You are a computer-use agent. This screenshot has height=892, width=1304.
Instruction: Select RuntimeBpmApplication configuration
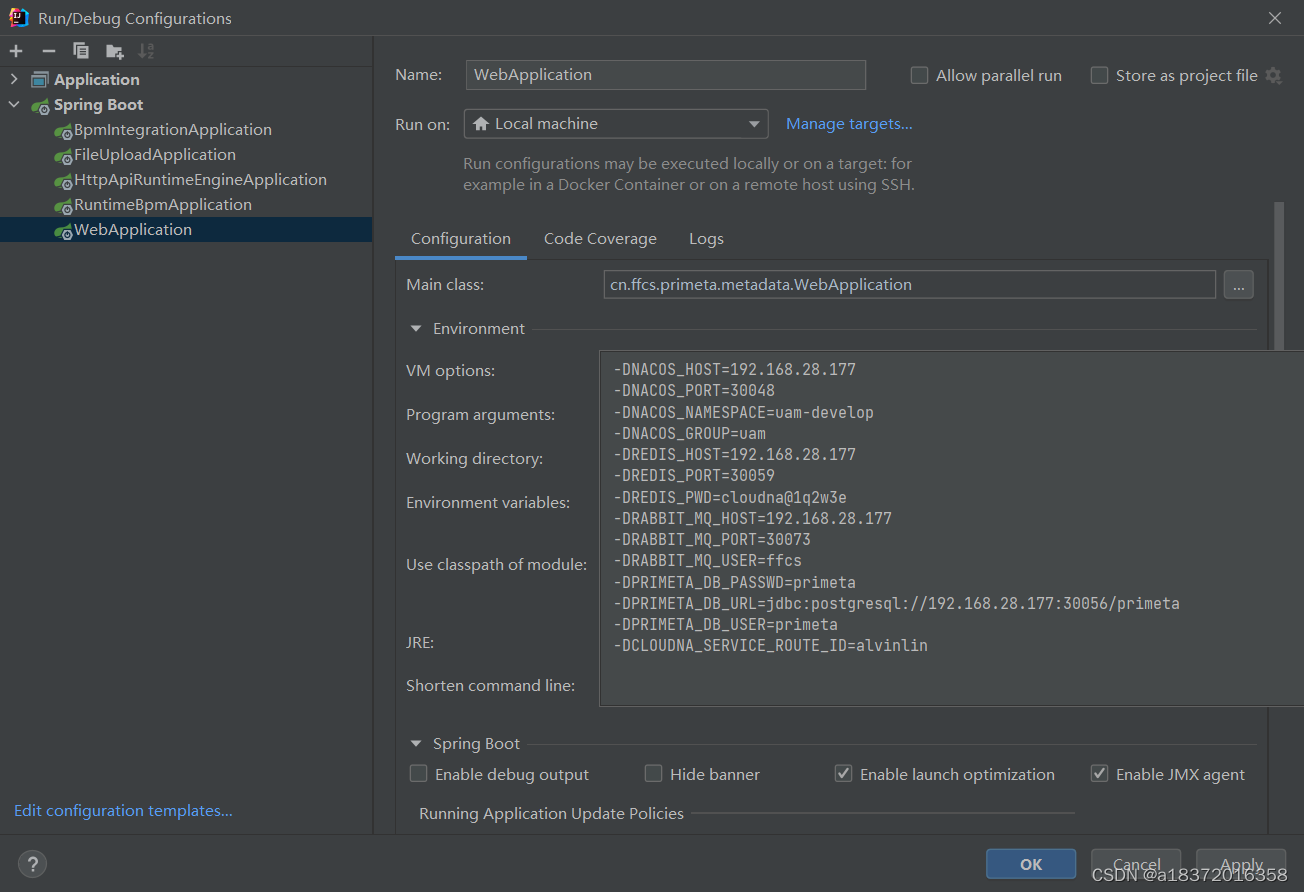pyautogui.click(x=163, y=205)
